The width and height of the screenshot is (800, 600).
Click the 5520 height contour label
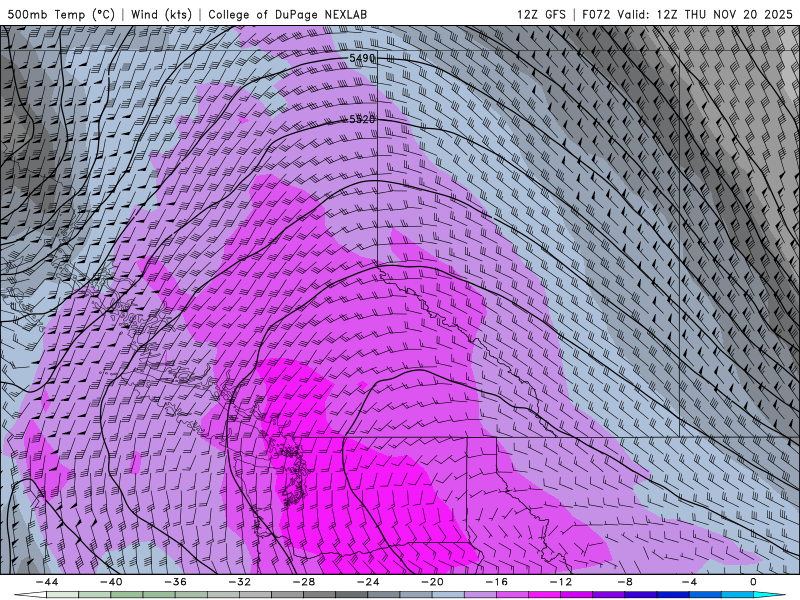tap(362, 119)
